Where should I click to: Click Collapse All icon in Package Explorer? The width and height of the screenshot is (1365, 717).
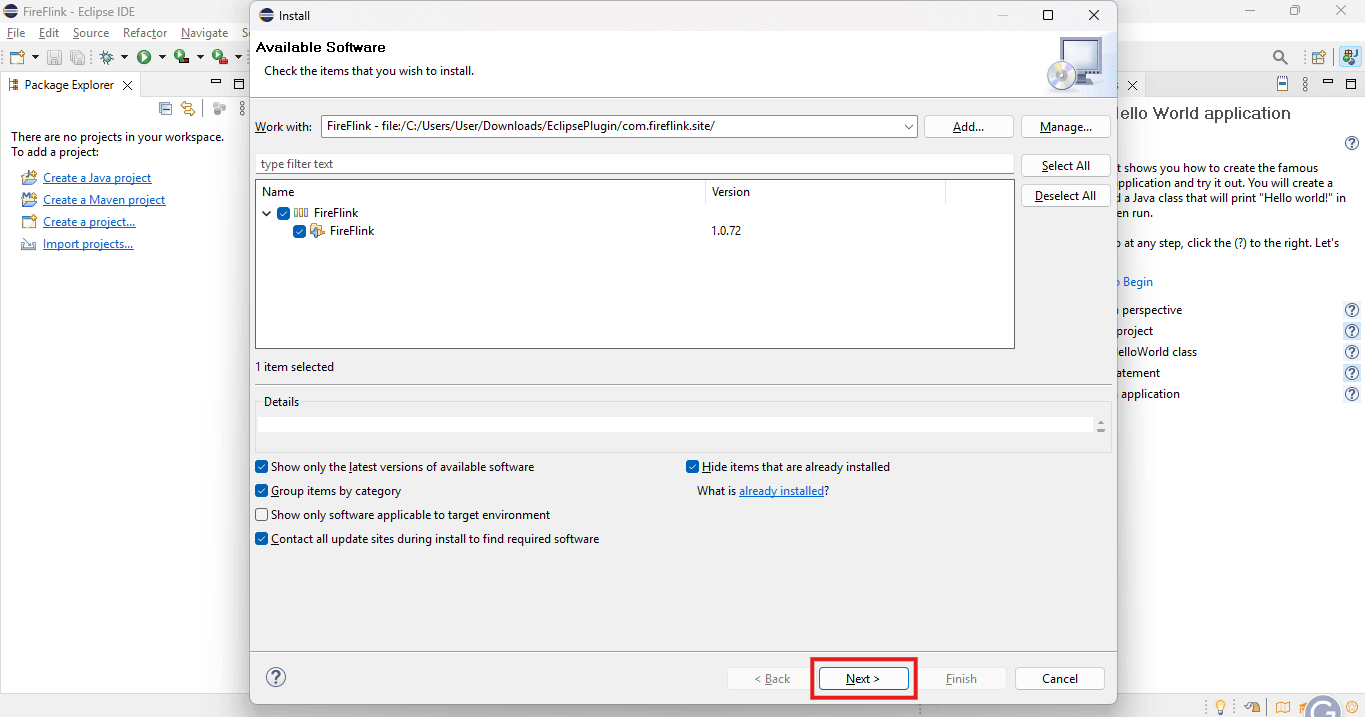pos(166,109)
